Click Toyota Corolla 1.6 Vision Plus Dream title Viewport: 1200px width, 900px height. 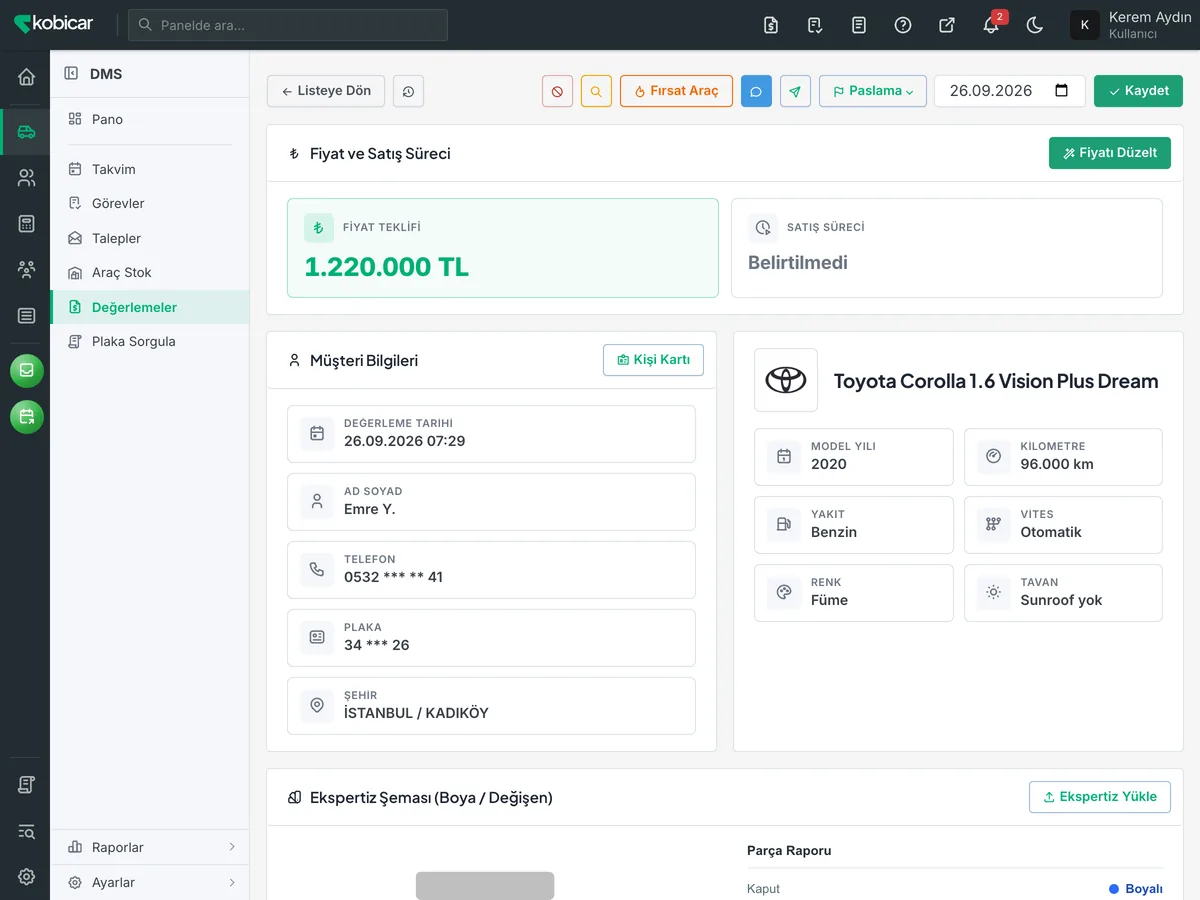pos(996,381)
